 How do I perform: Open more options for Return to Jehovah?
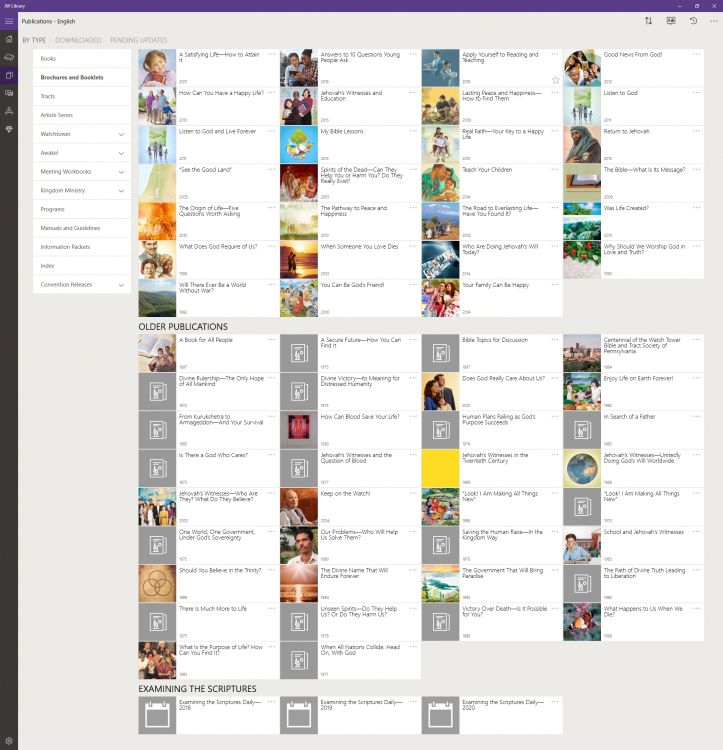(x=696, y=131)
